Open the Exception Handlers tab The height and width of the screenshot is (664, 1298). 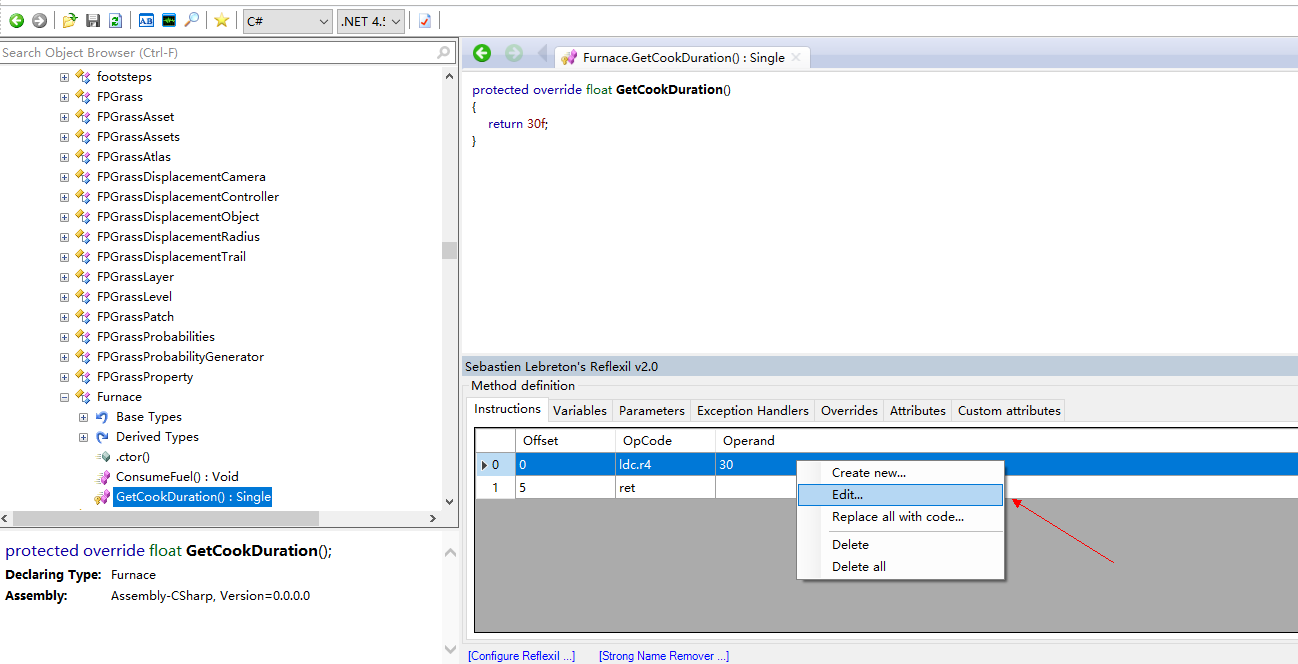point(752,410)
